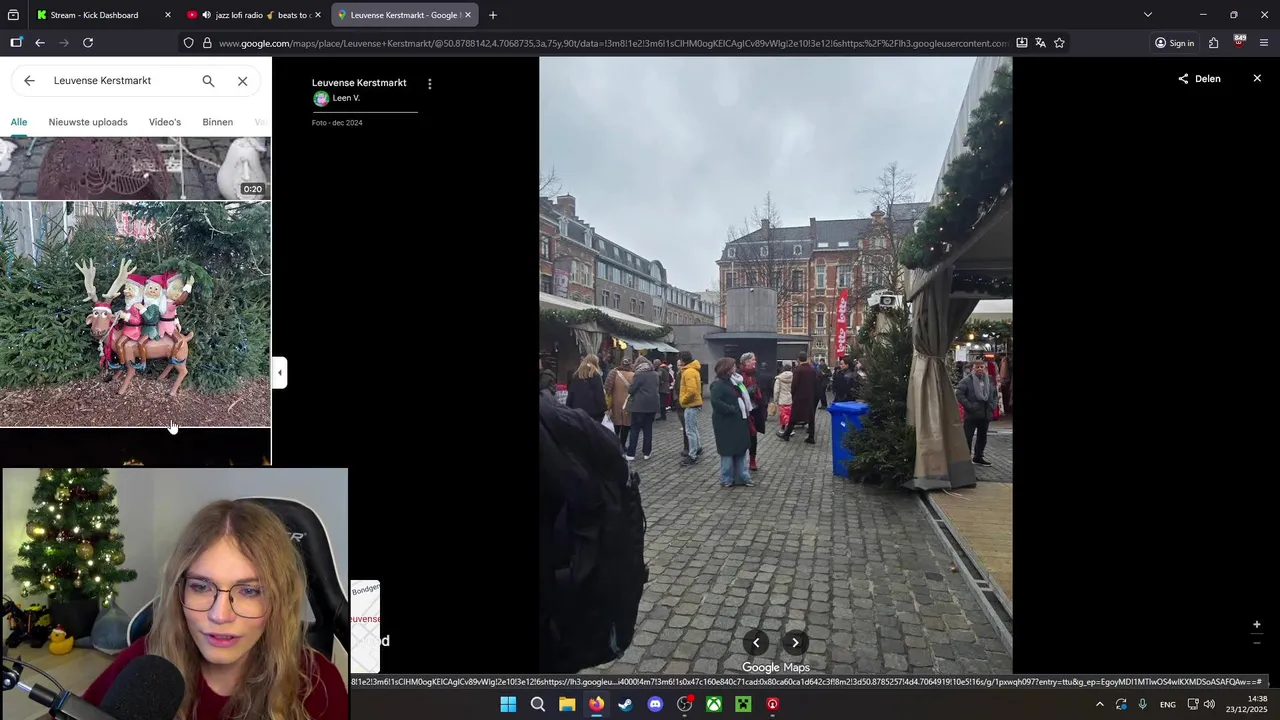The height and width of the screenshot is (720, 1280).
Task: Change the ENG input language
Action: click(x=1168, y=705)
